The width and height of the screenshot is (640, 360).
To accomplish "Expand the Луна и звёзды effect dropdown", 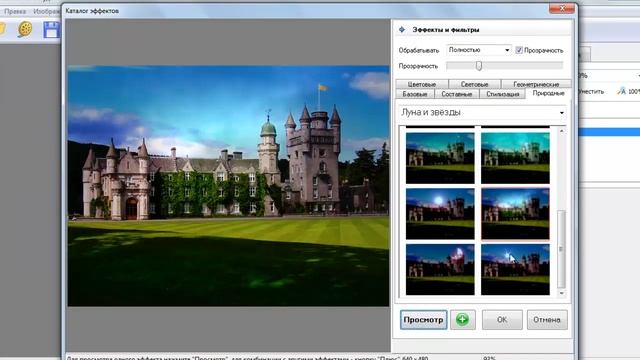I will [482, 112].
